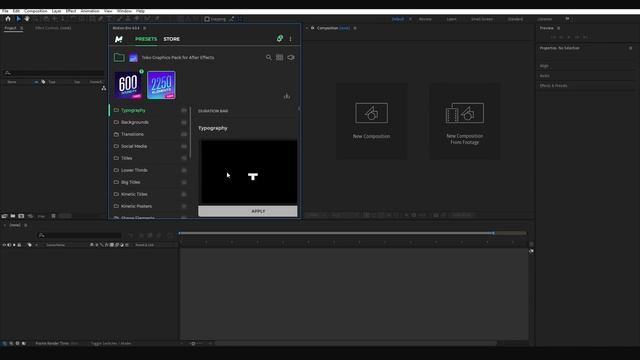Click the Toko Graphics Pack icon
The image size is (640, 360).
[x=133, y=58]
